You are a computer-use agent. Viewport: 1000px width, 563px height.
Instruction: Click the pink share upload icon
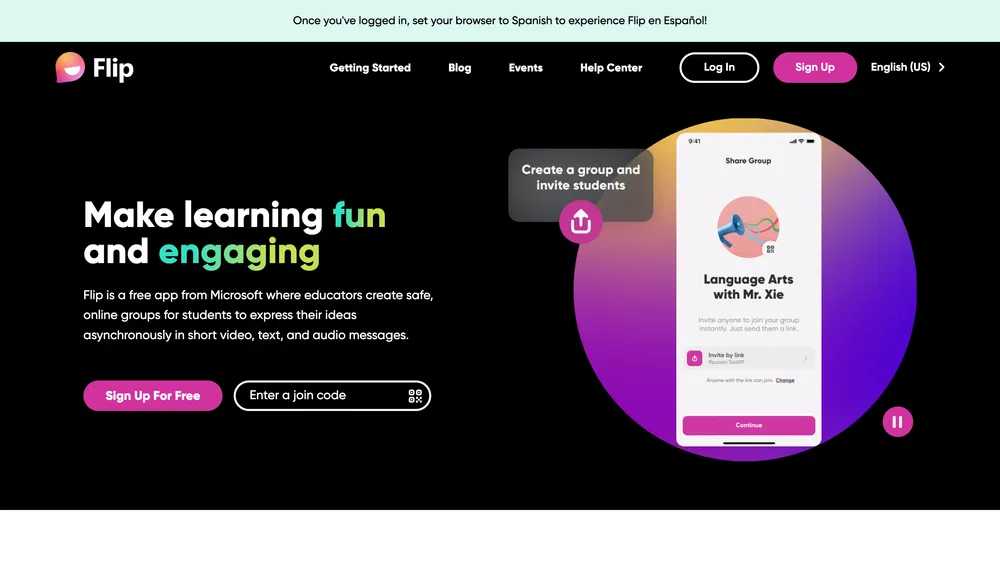pos(580,222)
